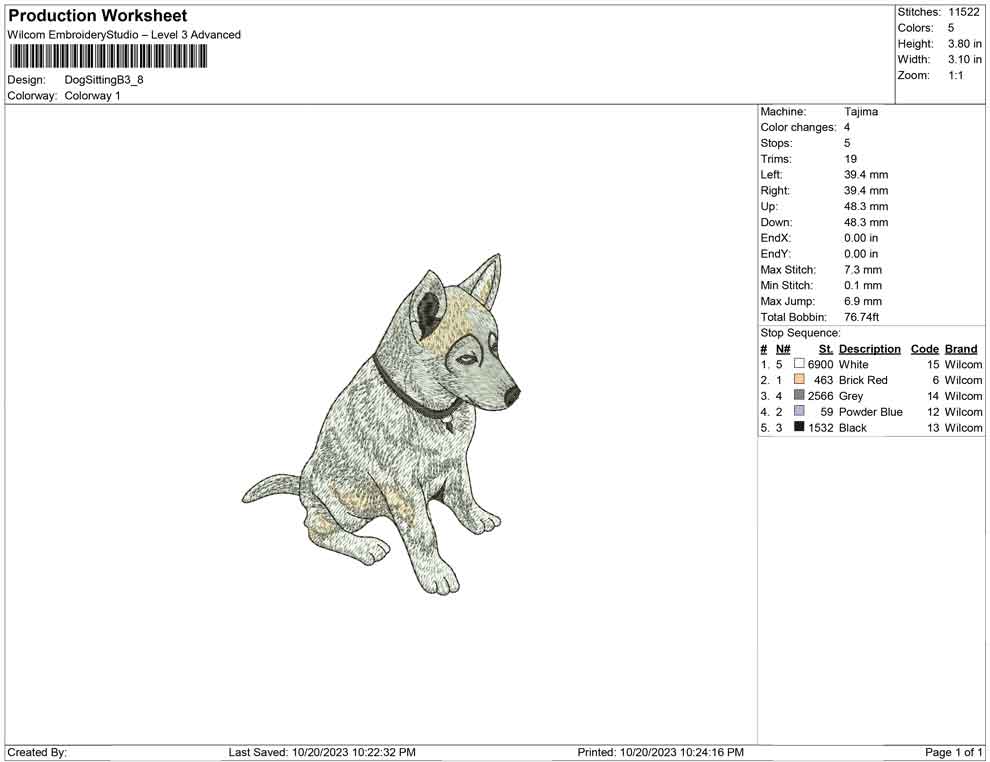Click the Last Saved timestamp '10/20/2023 10:22:32 PM'
The height and width of the screenshot is (762, 990).
(x=354, y=753)
